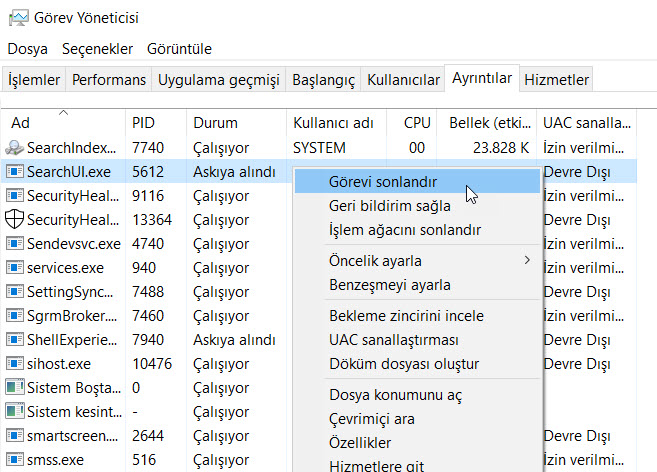This screenshot has width=657, height=472.
Task: Click Askıya alındı status of ShellExperie row
Action: pos(234,340)
